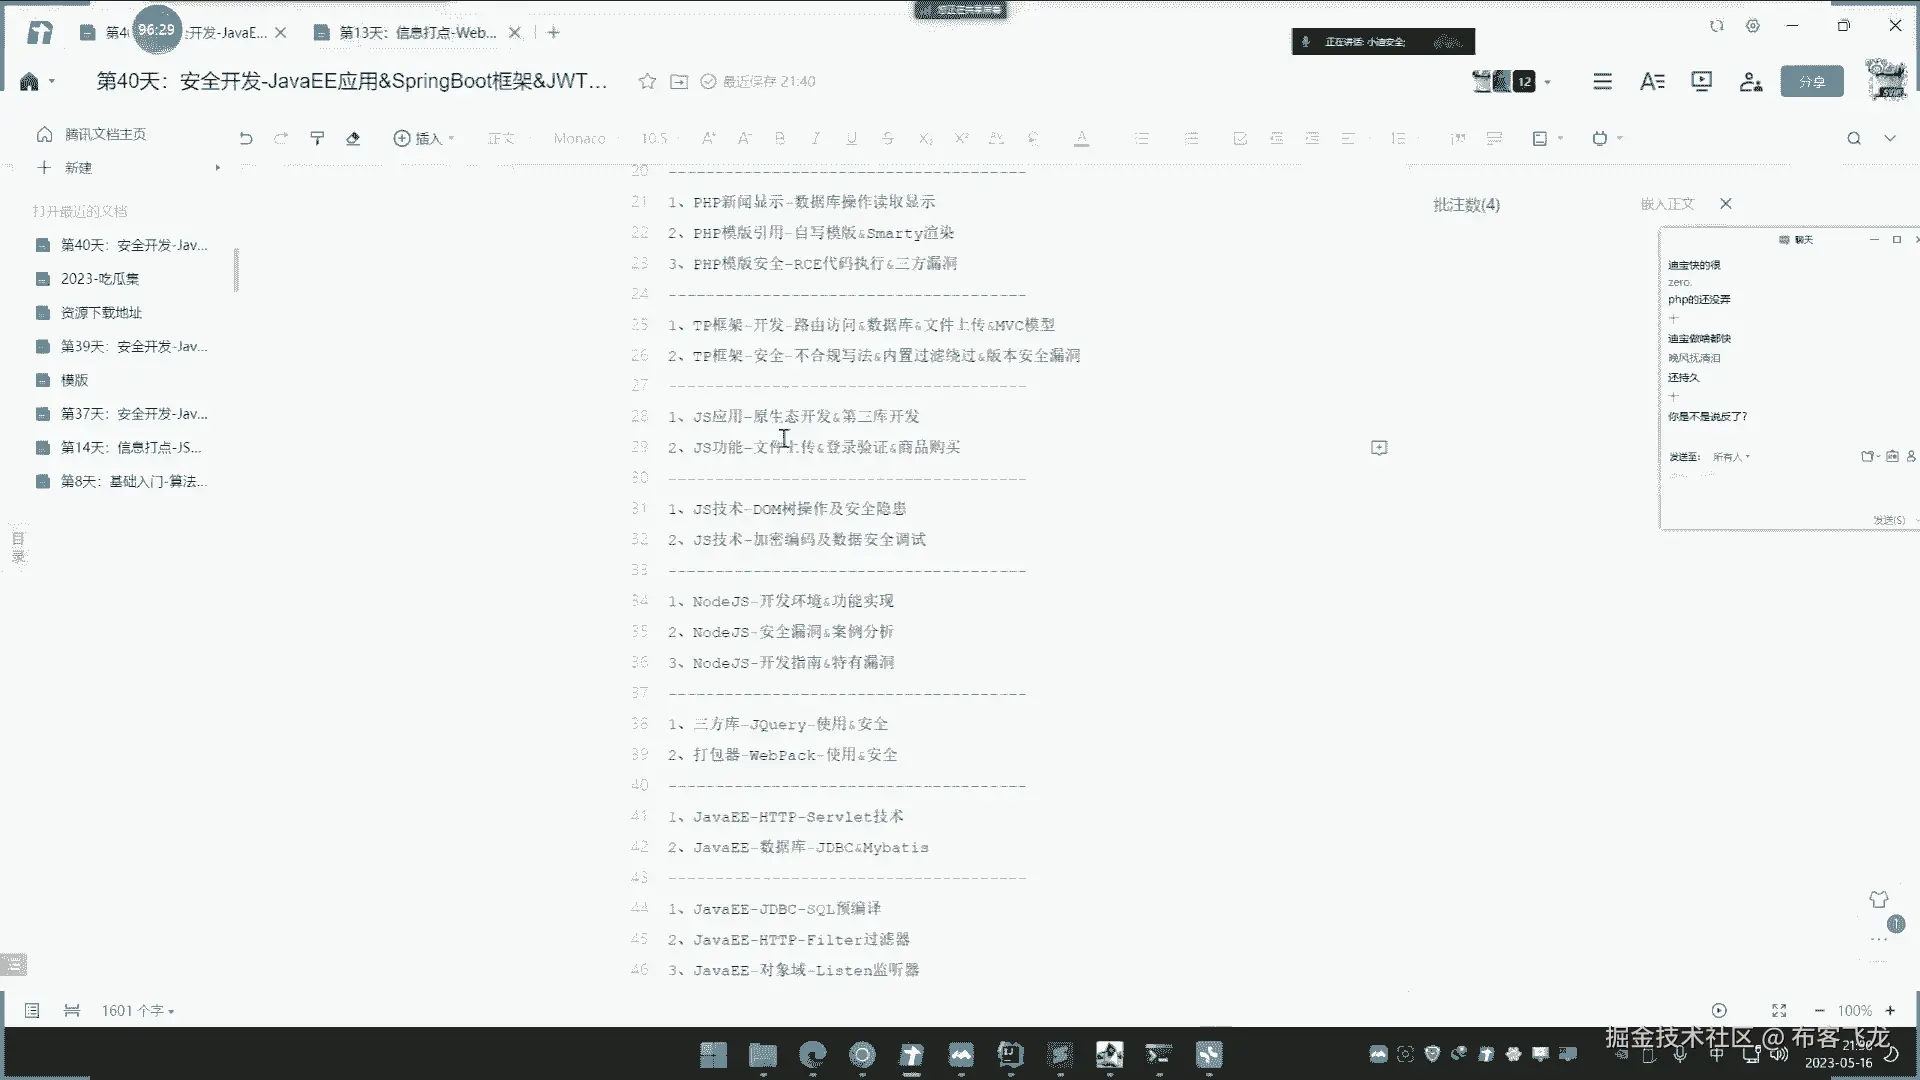This screenshot has height=1080, width=1920.
Task: Start presentation mode icon in header
Action: [x=1701, y=81]
